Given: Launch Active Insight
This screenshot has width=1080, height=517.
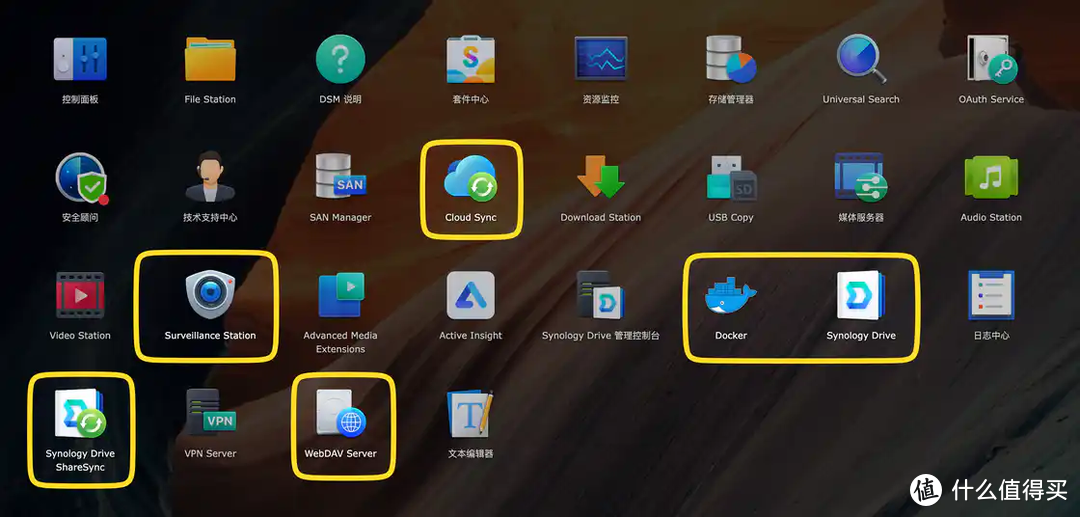Looking at the screenshot, I should click(x=470, y=295).
